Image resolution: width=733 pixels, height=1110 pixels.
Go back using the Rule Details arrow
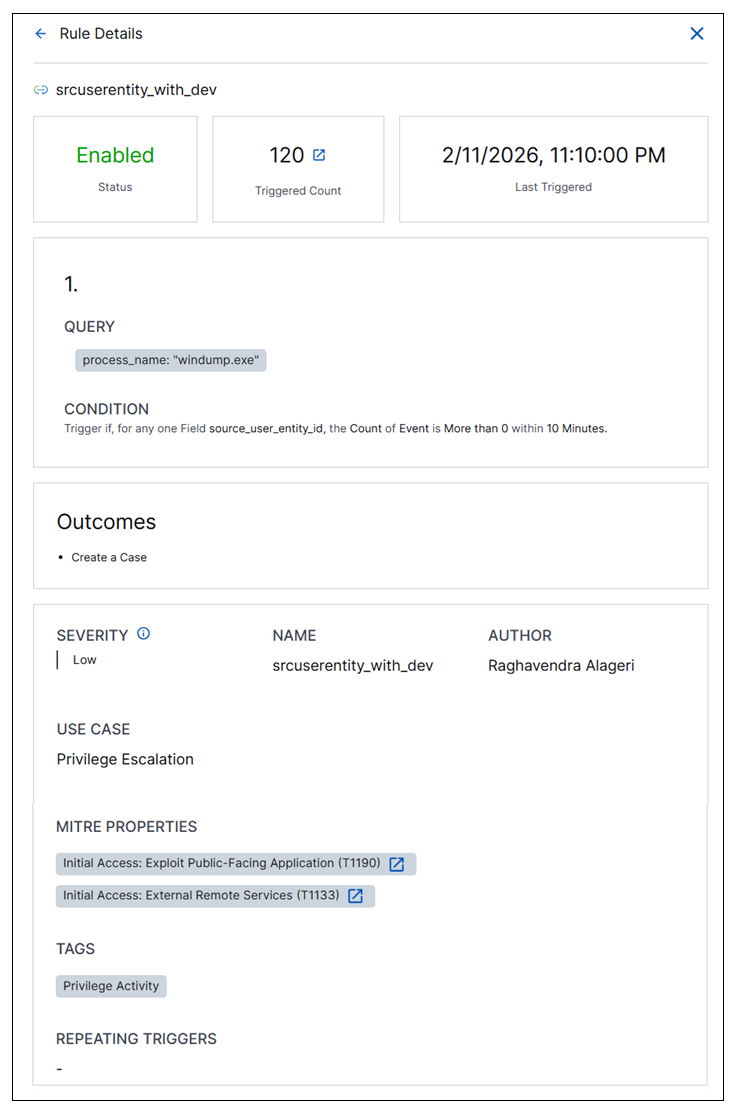tap(41, 34)
